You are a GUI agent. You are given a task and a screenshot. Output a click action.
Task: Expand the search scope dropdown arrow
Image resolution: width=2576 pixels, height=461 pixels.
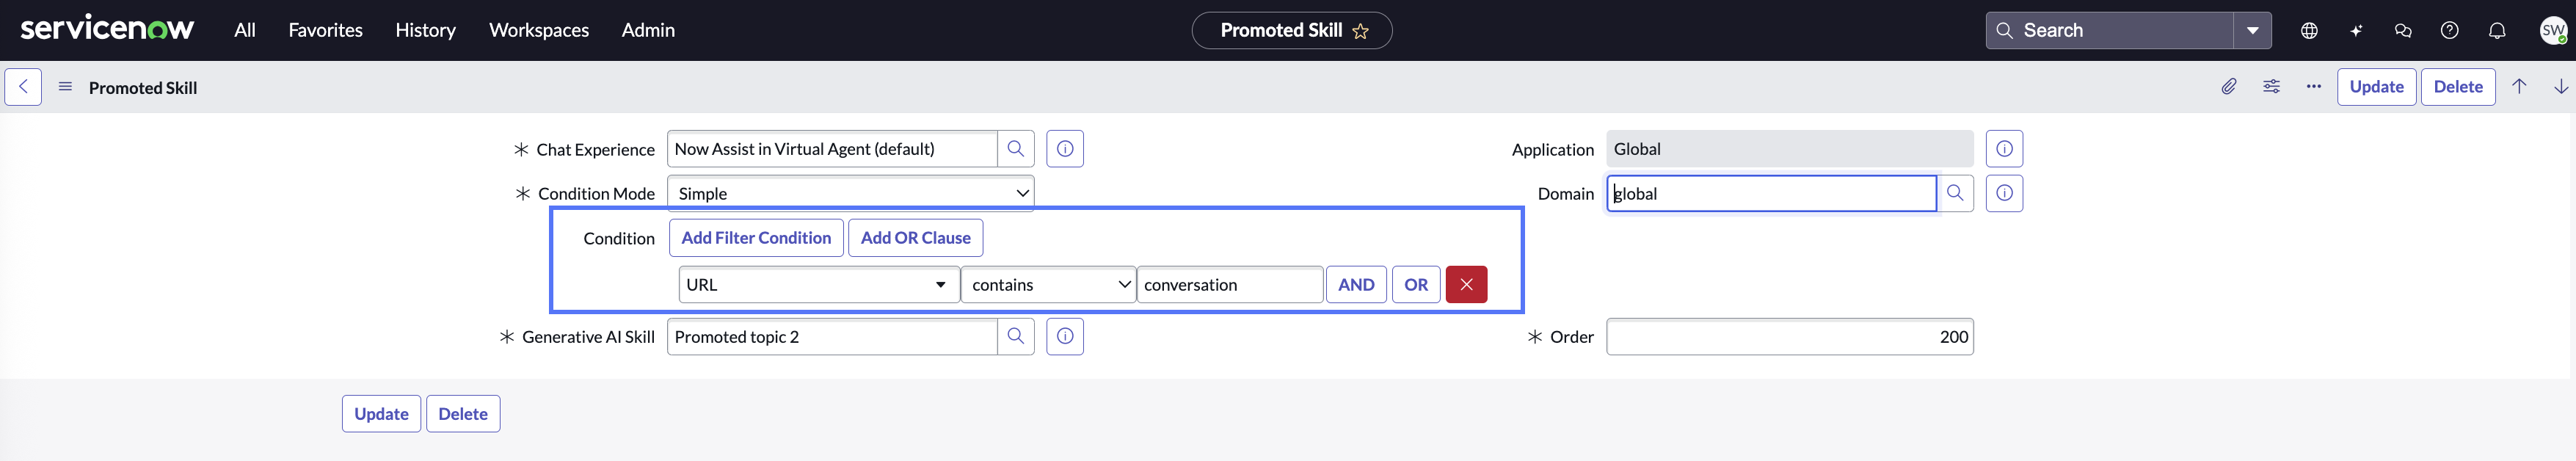(2252, 31)
